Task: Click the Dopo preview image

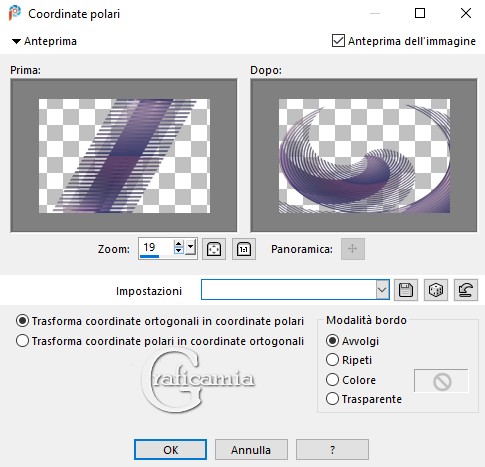Action: 364,156
